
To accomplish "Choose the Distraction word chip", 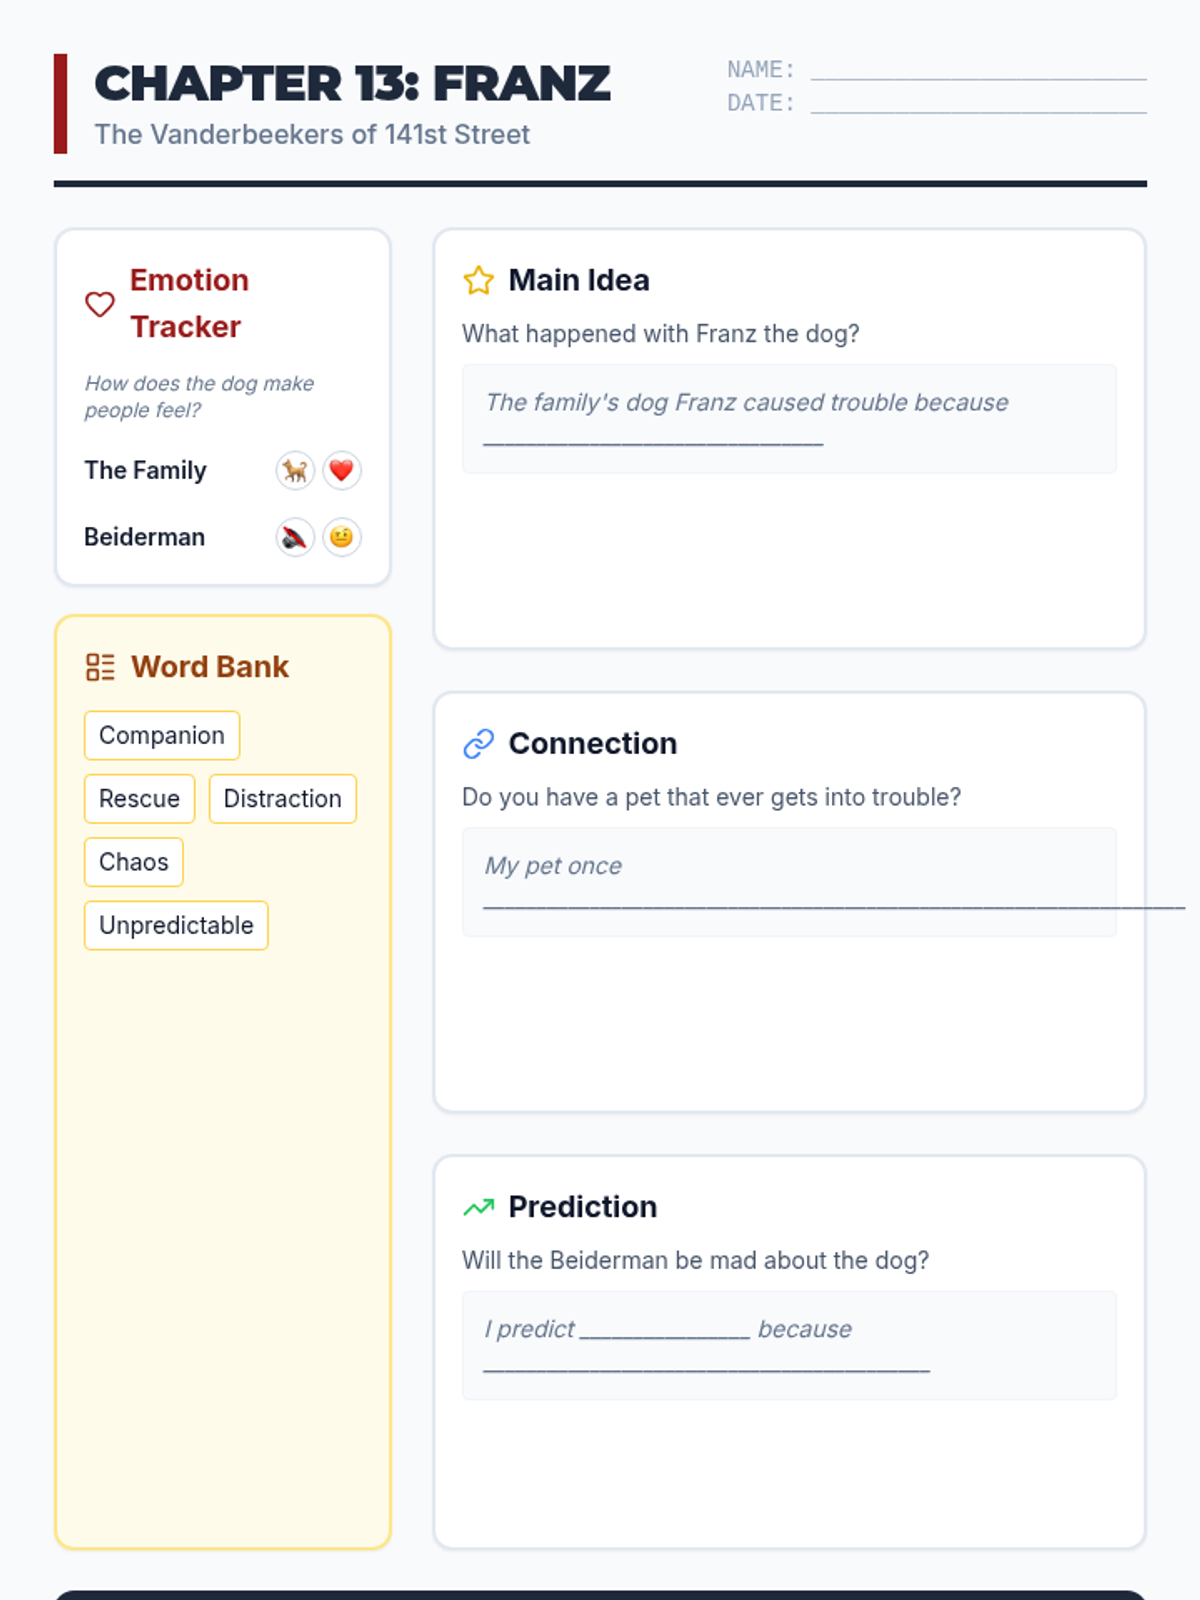I will (x=282, y=799).
